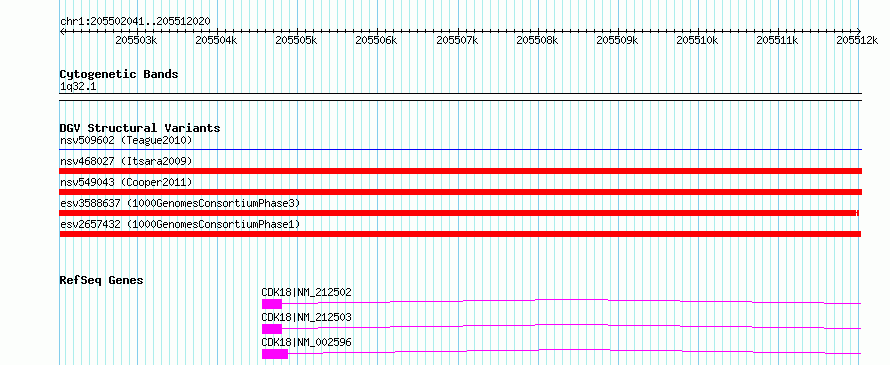Click the red esv2657432 variant bar
The width and height of the screenshot is (890, 365).
coord(460,234)
